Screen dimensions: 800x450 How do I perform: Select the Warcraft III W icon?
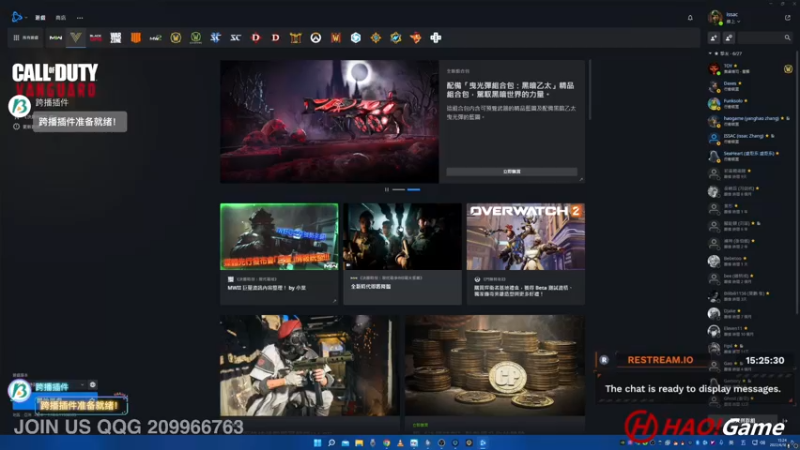tap(335, 38)
